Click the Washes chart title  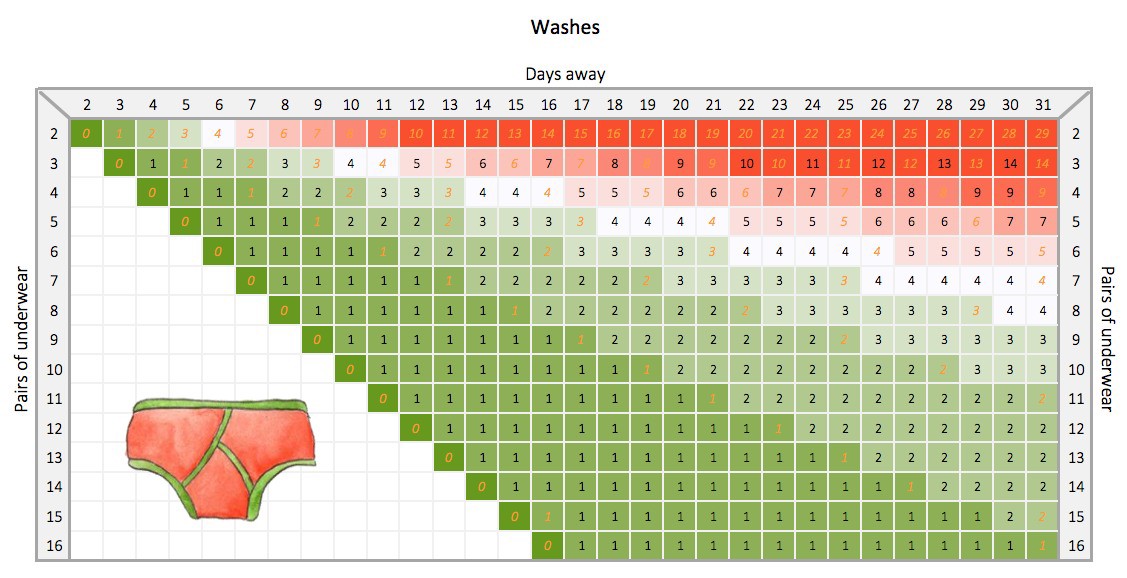[x=565, y=27]
